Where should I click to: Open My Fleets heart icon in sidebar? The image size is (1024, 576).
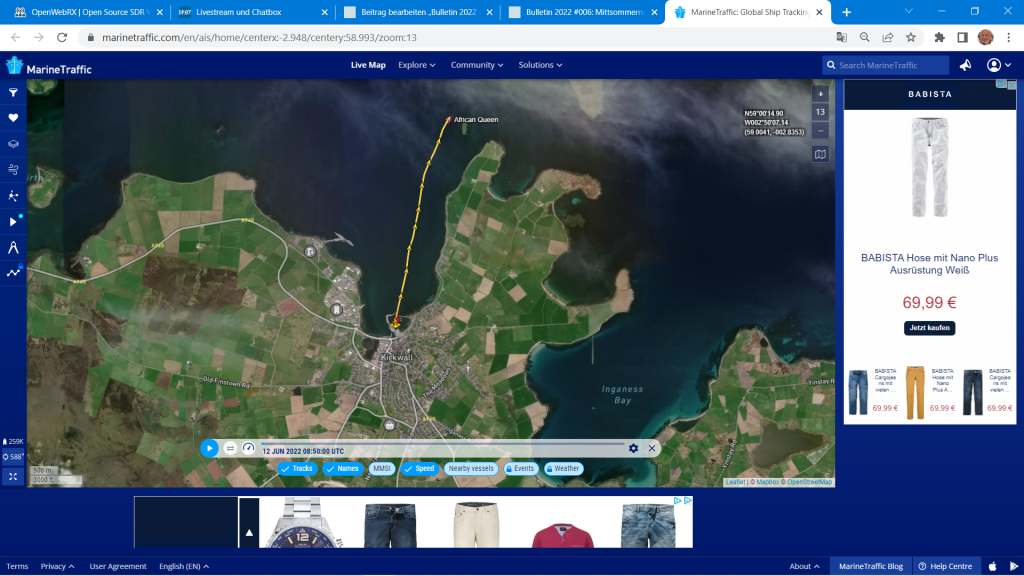pyautogui.click(x=13, y=118)
